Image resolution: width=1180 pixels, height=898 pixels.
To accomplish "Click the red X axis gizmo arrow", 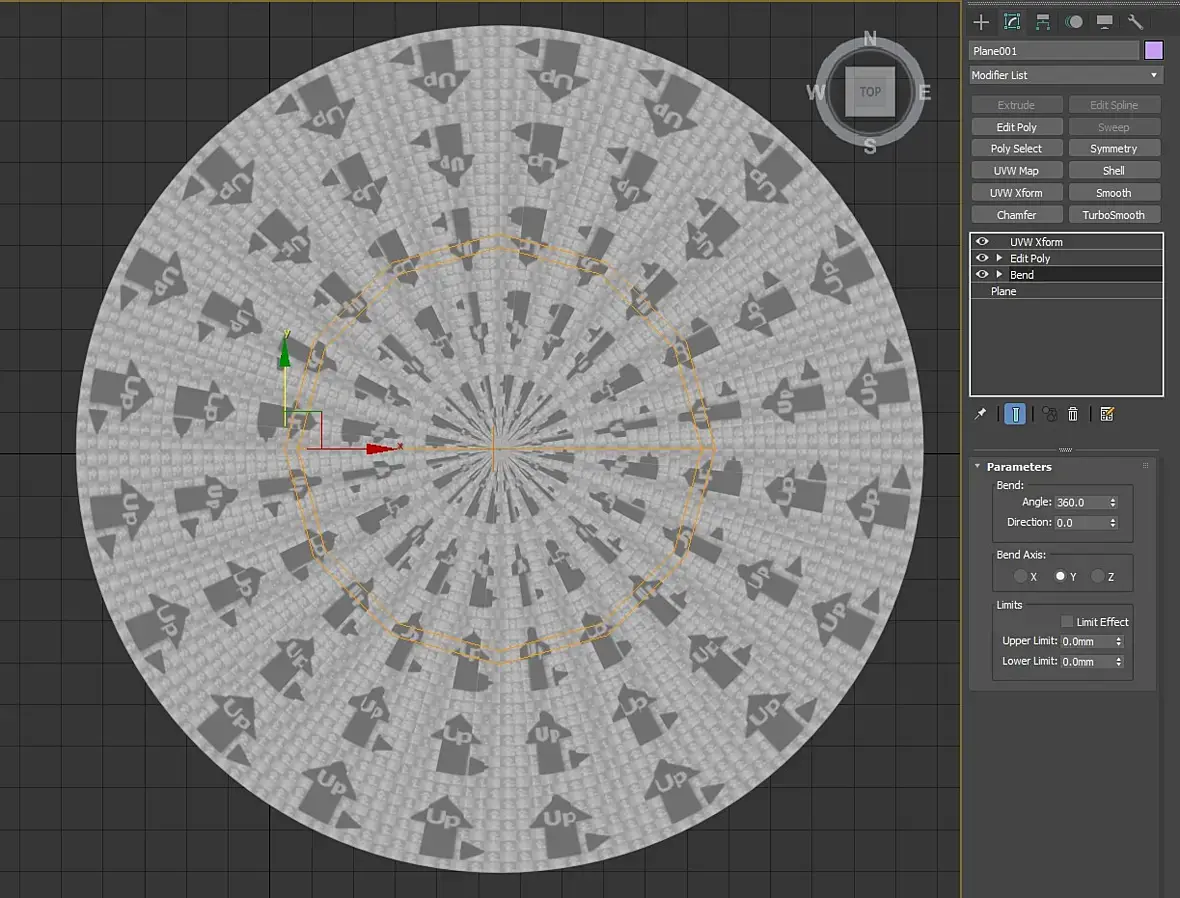I will pyautogui.click(x=382, y=449).
